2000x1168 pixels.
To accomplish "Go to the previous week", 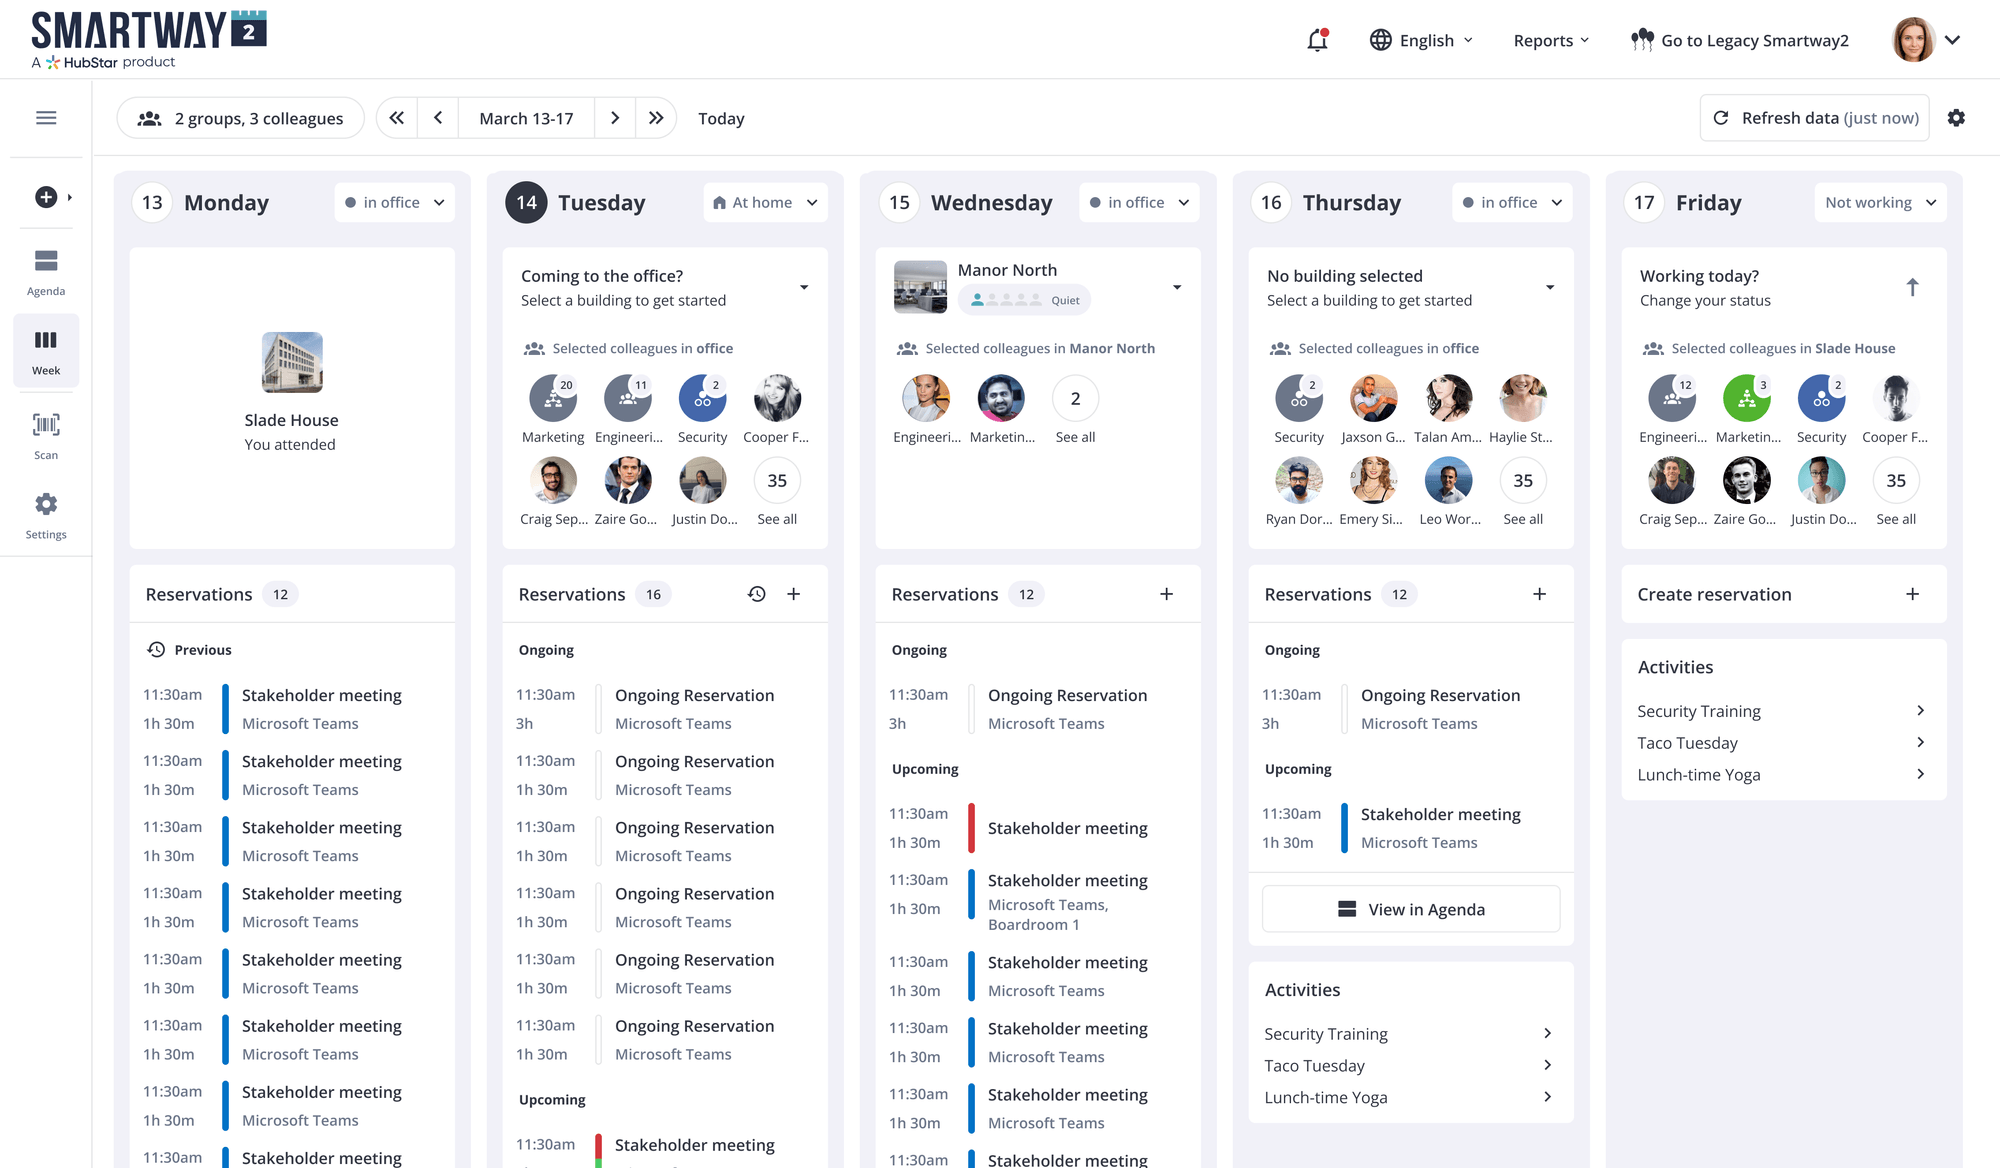I will [x=438, y=118].
